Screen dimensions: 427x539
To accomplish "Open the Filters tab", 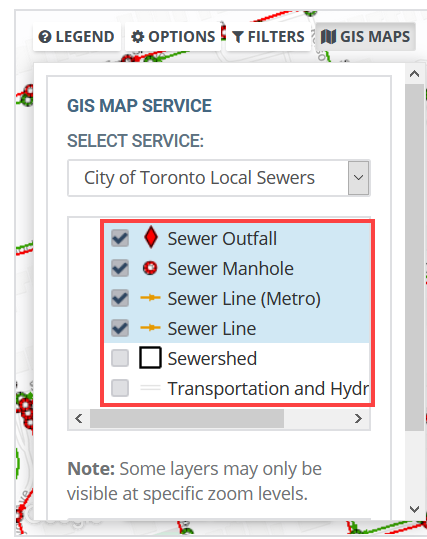I will click(268, 37).
